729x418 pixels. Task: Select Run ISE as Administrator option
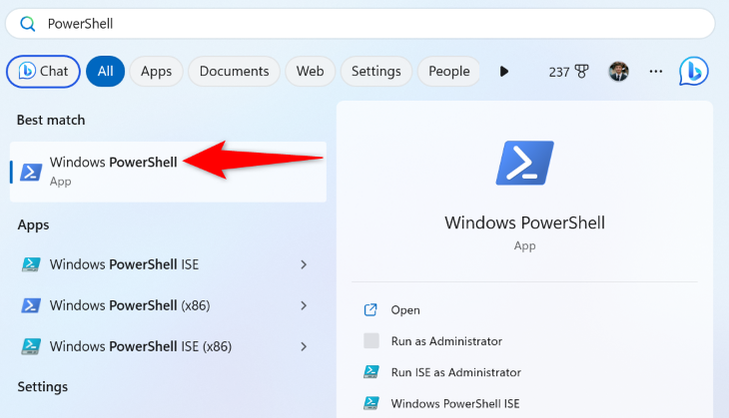455,372
